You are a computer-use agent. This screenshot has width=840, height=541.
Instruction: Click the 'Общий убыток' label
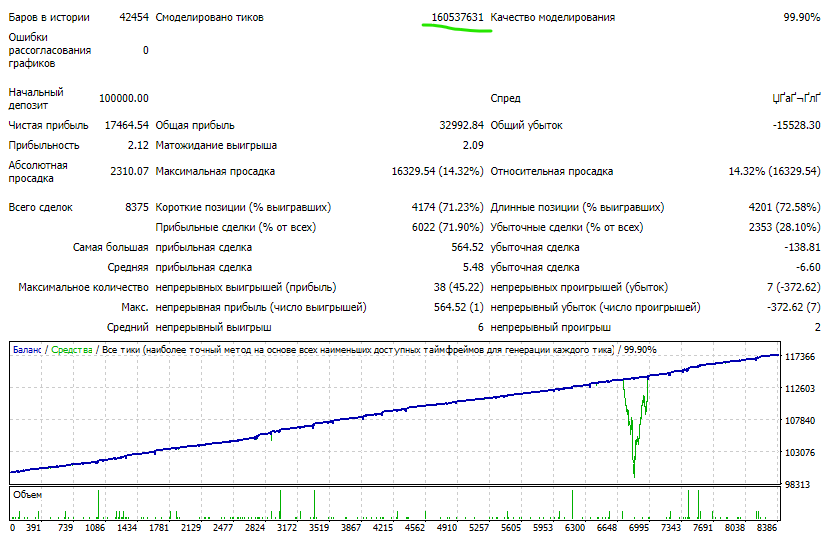point(527,125)
